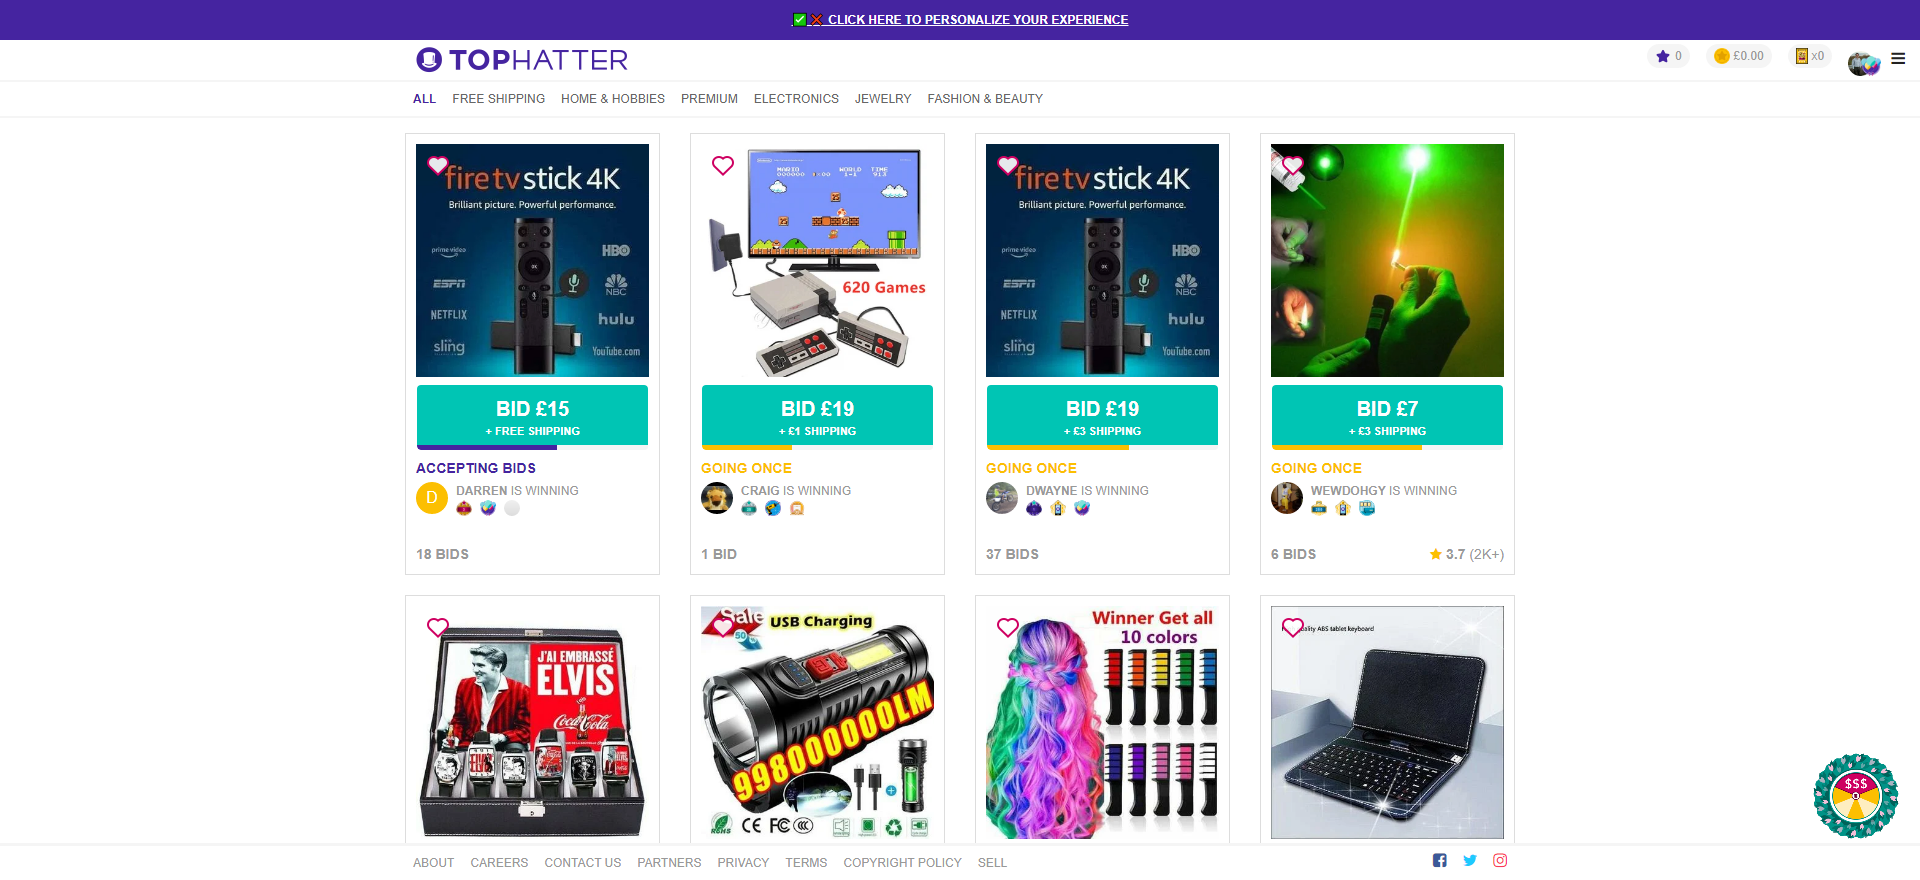This screenshot has width=1920, height=880.
Task: Open the Copyright Policy footer link
Action: pyautogui.click(x=902, y=863)
